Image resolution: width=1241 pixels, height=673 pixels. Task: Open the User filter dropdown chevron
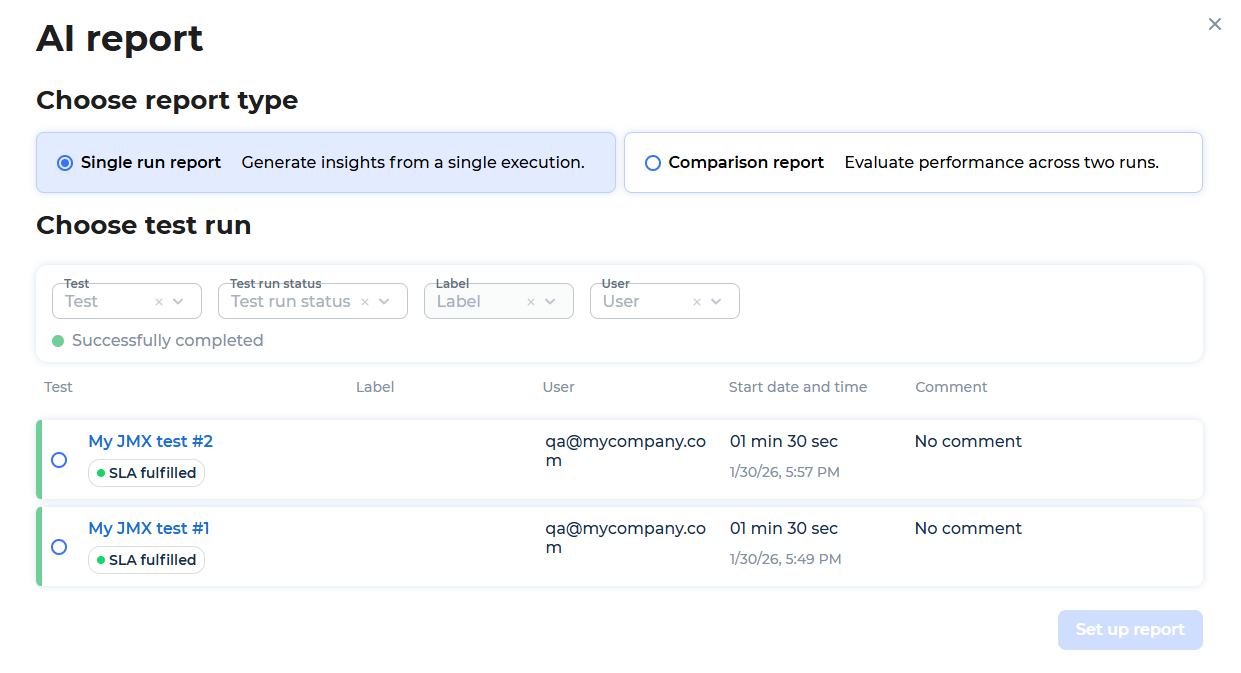717,302
